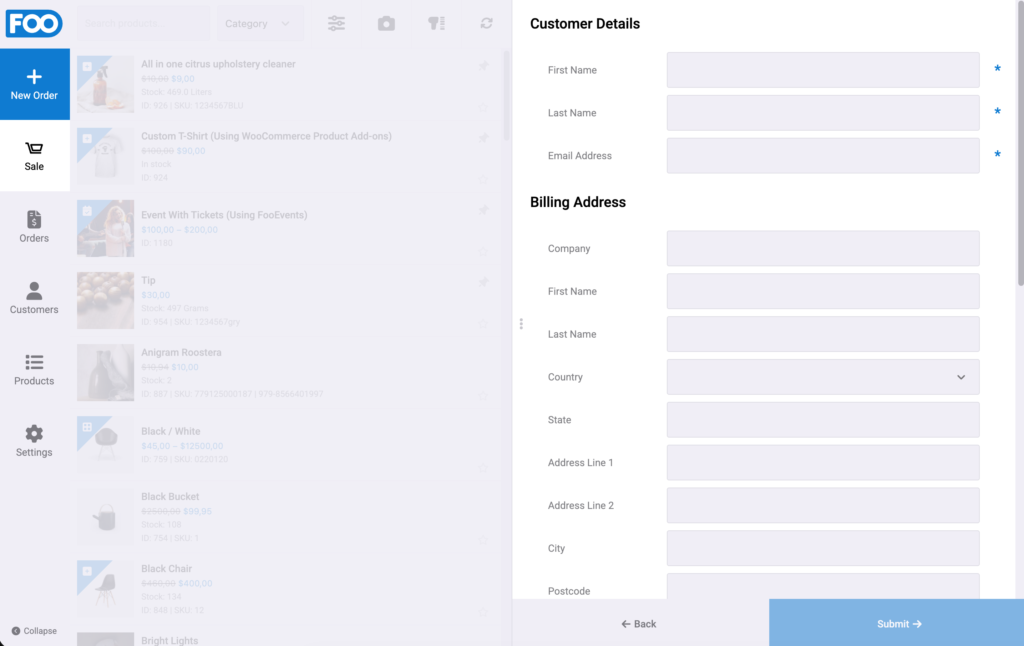This screenshot has height=646, width=1024.
Task: Submit the customer details form
Action: pos(897,624)
